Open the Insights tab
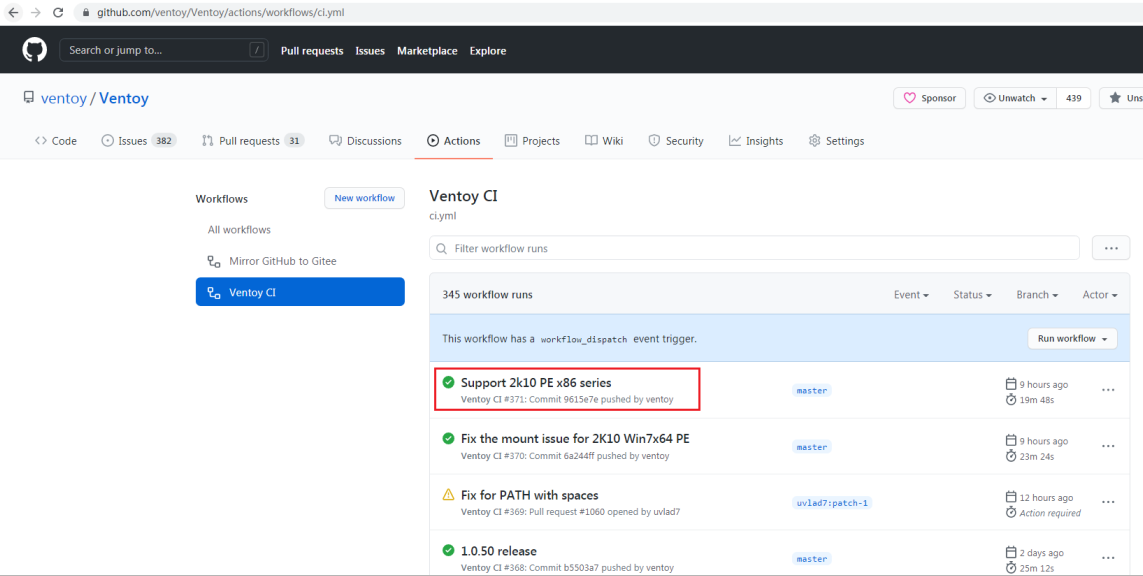The width and height of the screenshot is (1143, 576). click(756, 141)
